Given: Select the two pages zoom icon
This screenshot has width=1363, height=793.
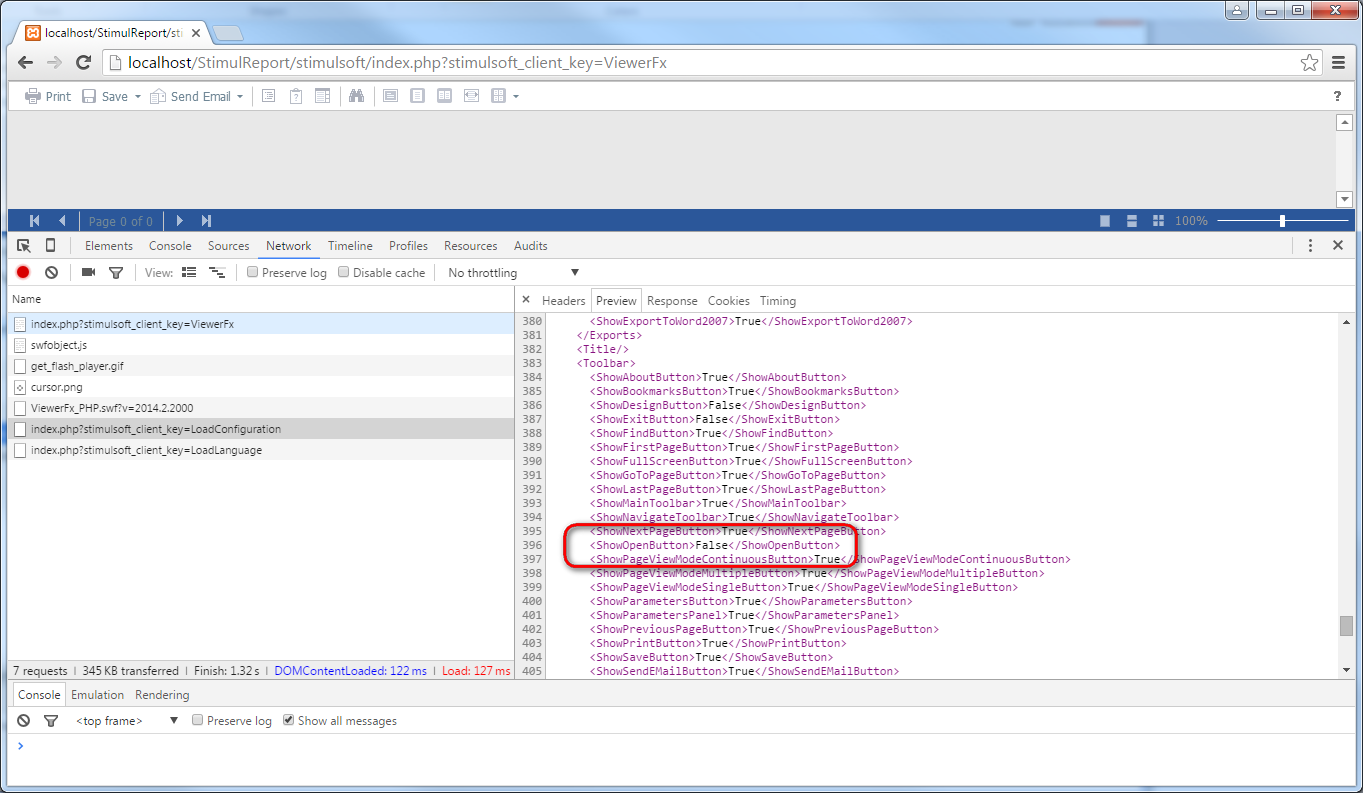Looking at the screenshot, I should click(x=445, y=96).
